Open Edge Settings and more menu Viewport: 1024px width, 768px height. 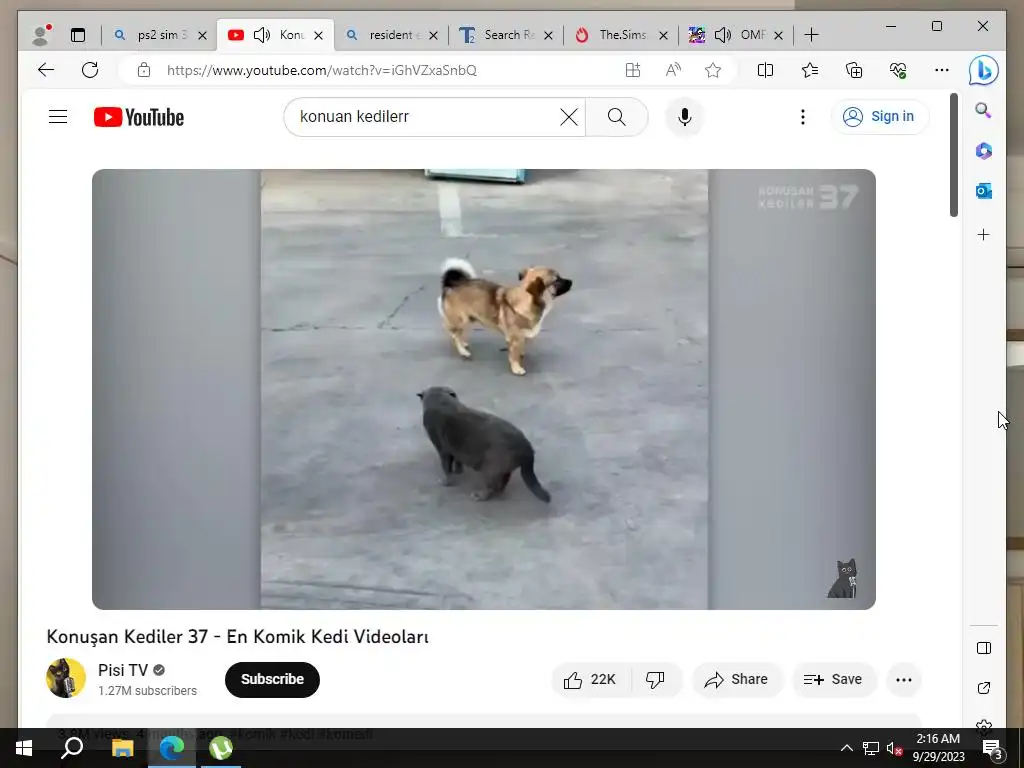(942, 70)
